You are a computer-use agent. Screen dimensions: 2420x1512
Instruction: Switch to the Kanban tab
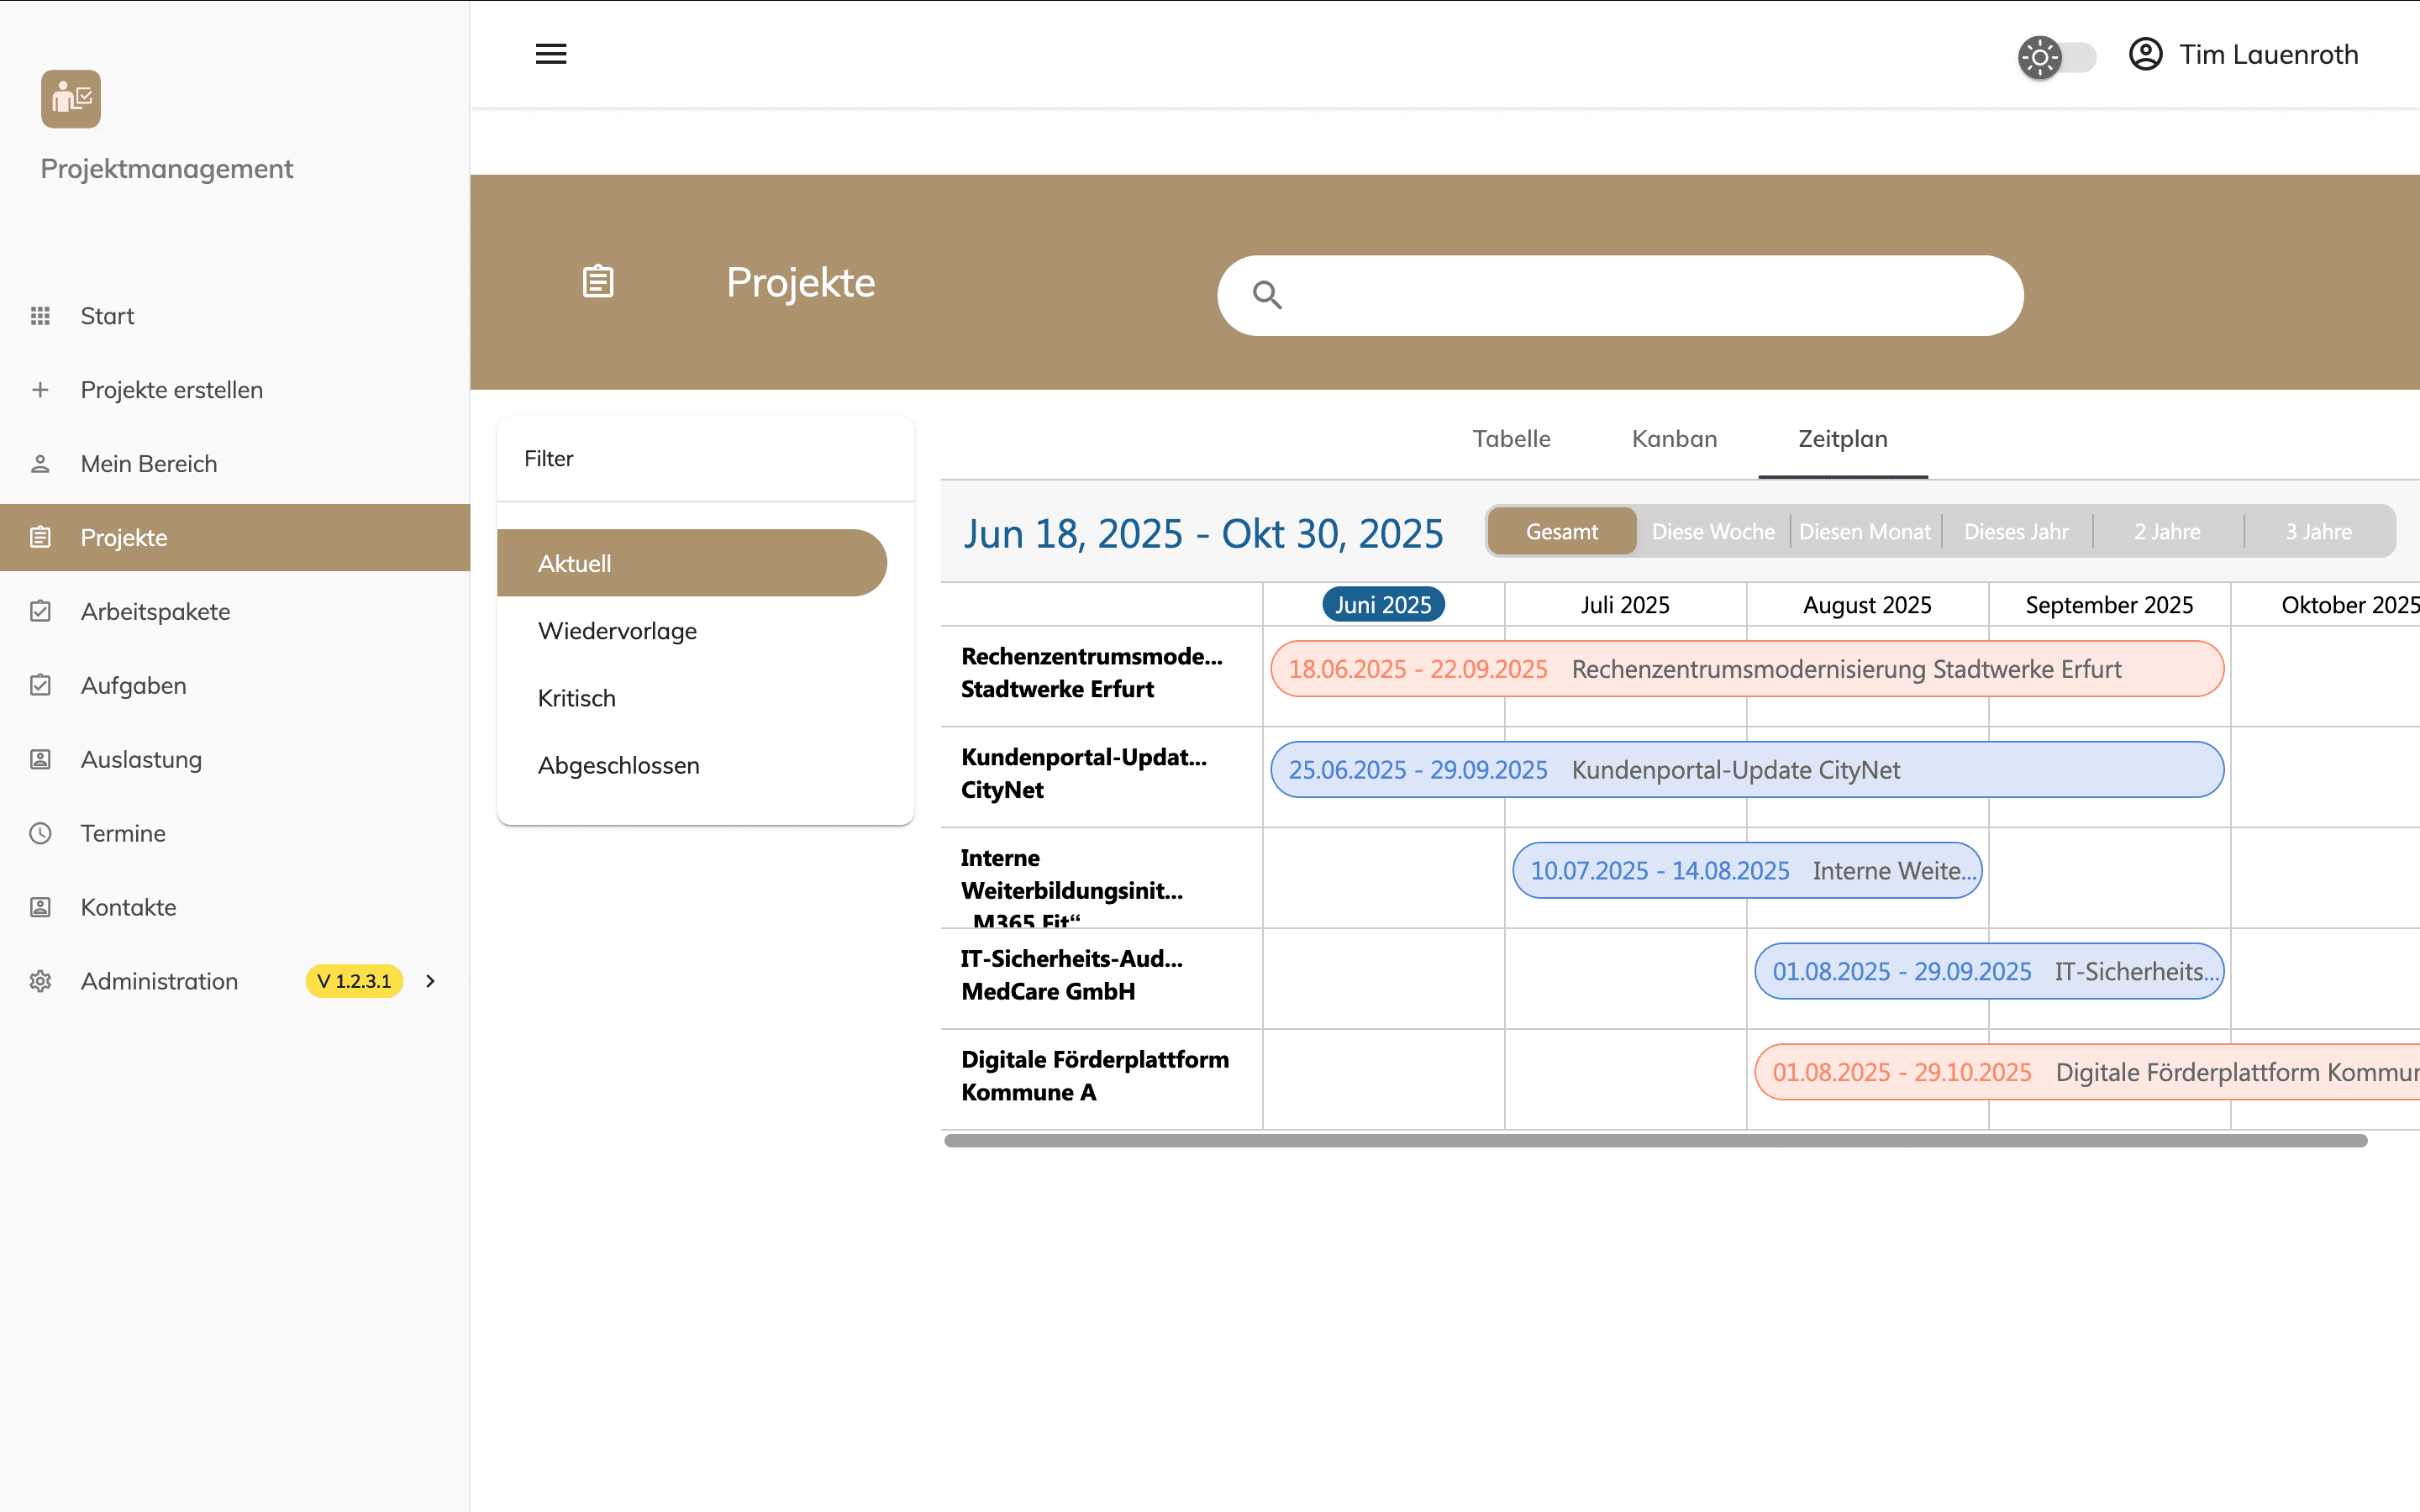(1674, 439)
